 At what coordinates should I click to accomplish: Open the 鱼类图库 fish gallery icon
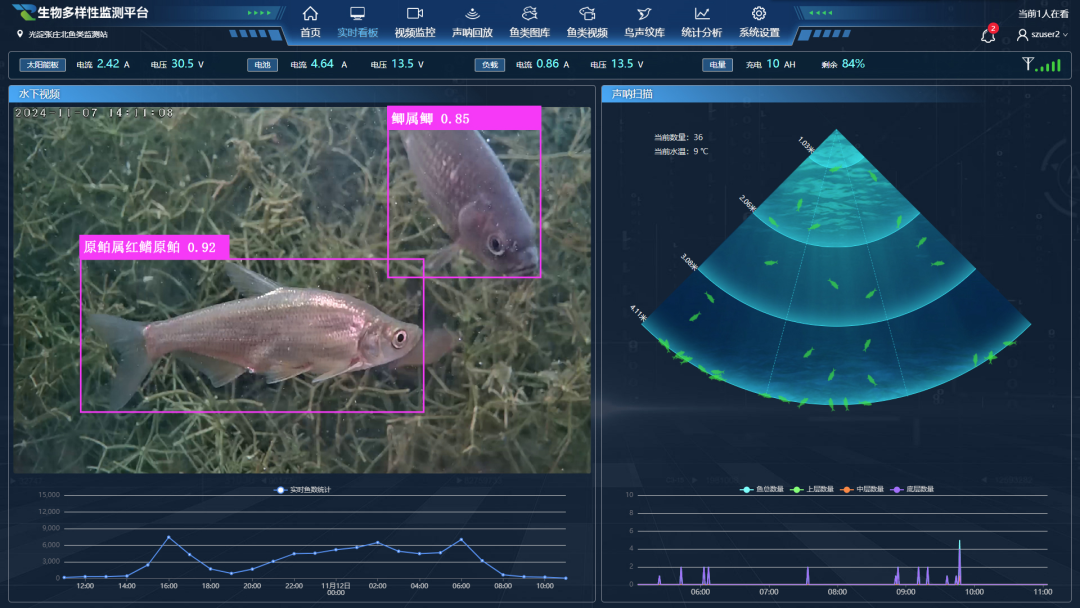530,14
